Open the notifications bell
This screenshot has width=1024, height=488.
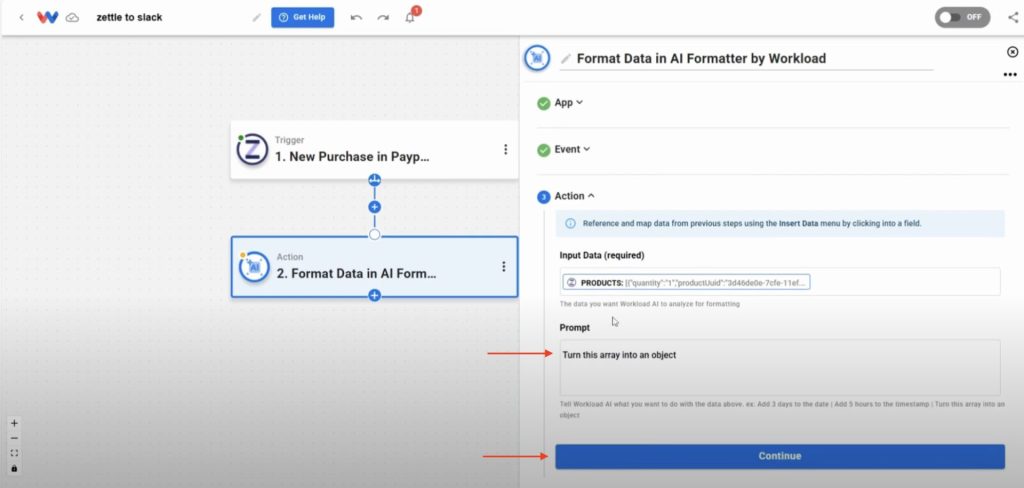[410, 18]
